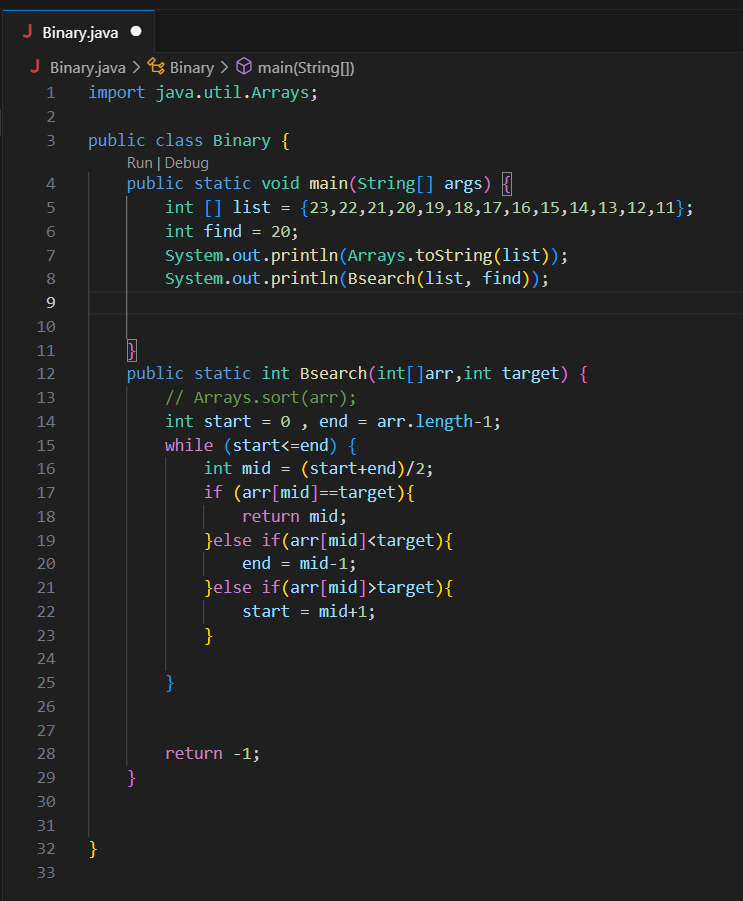Viewport: 743px width, 901px height.
Task: Click 'Bsearch' method declaration on line 12
Action: [333, 374]
